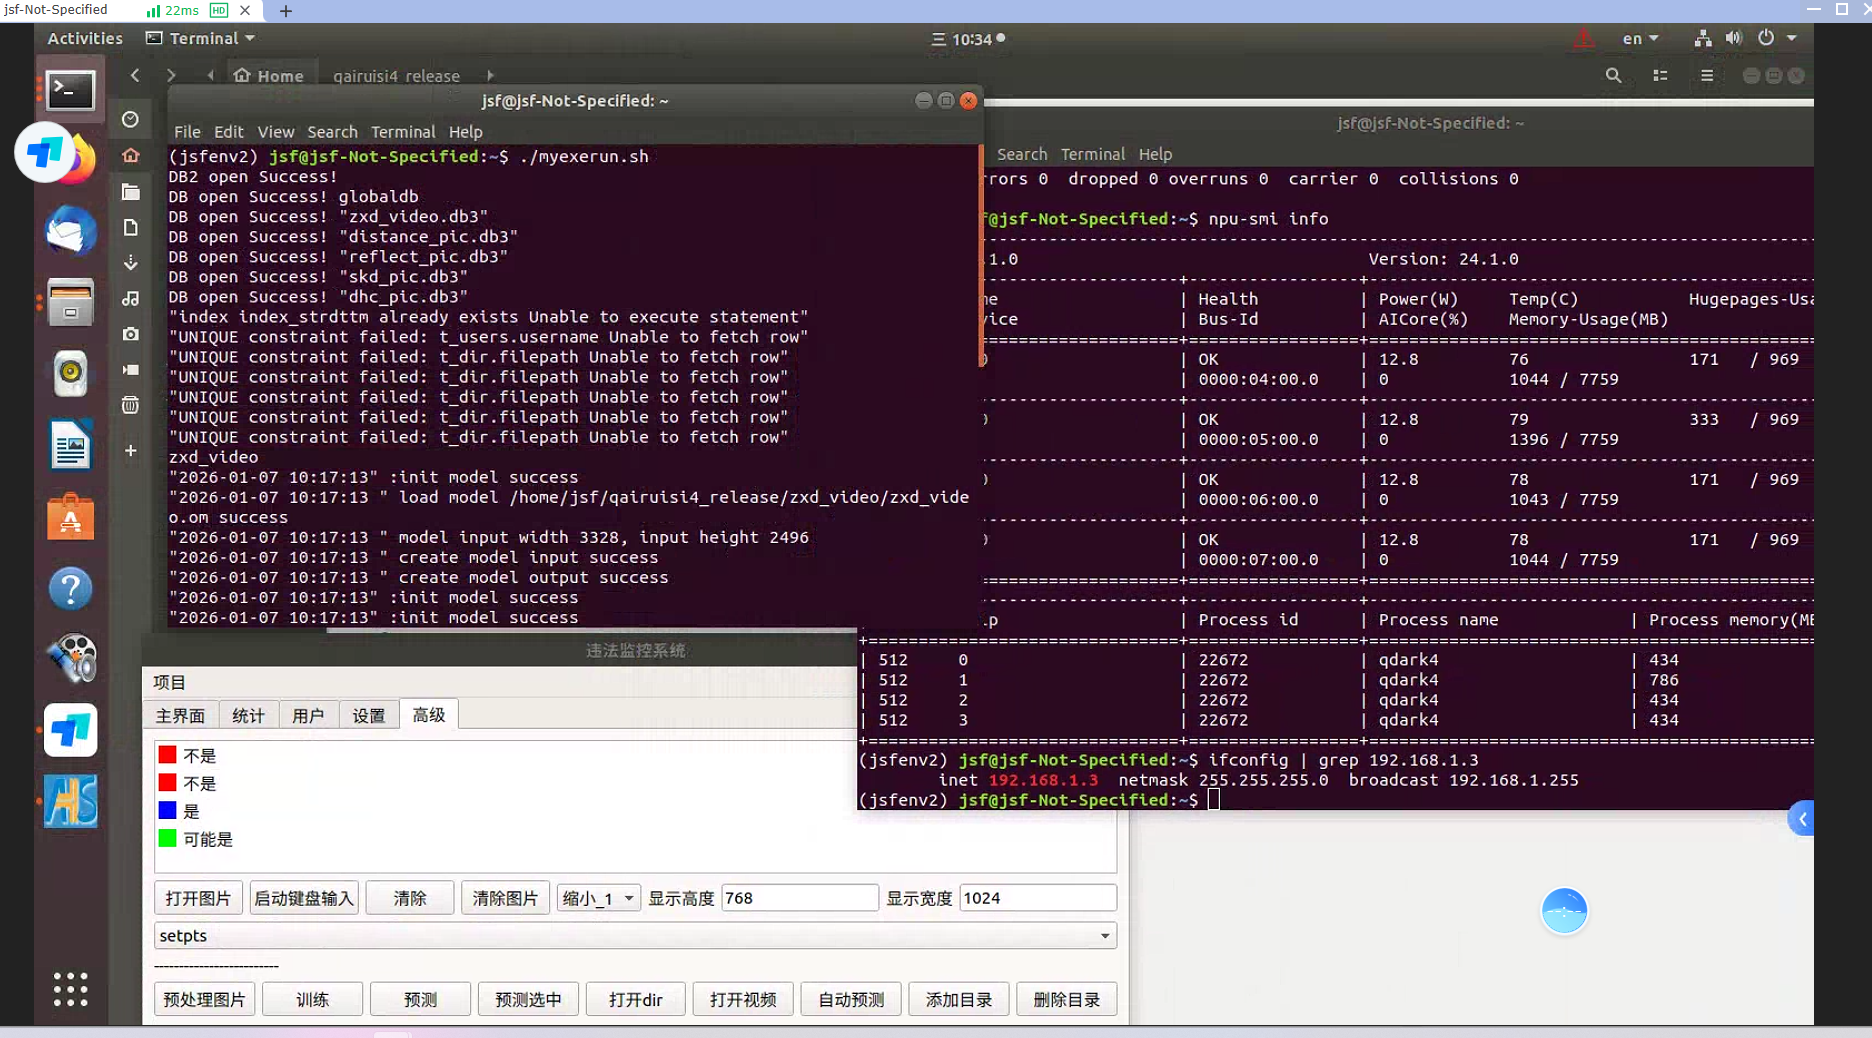This screenshot has width=1872, height=1038.
Task: Click the file manager search icon
Action: coord(1613,76)
